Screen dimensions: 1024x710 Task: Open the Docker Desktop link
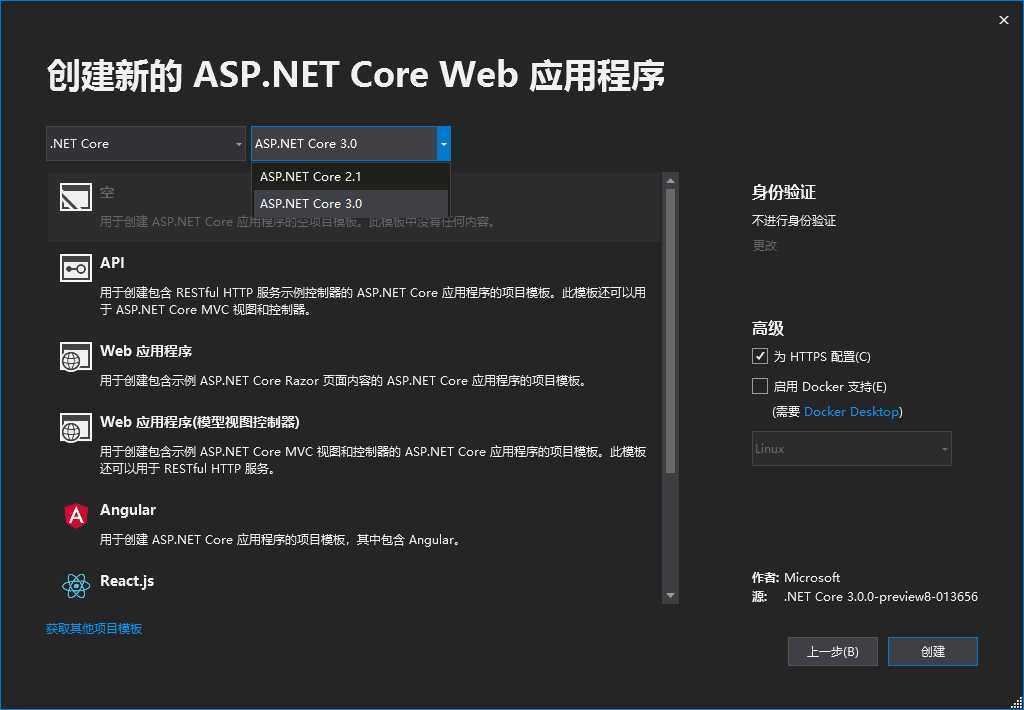pos(851,411)
